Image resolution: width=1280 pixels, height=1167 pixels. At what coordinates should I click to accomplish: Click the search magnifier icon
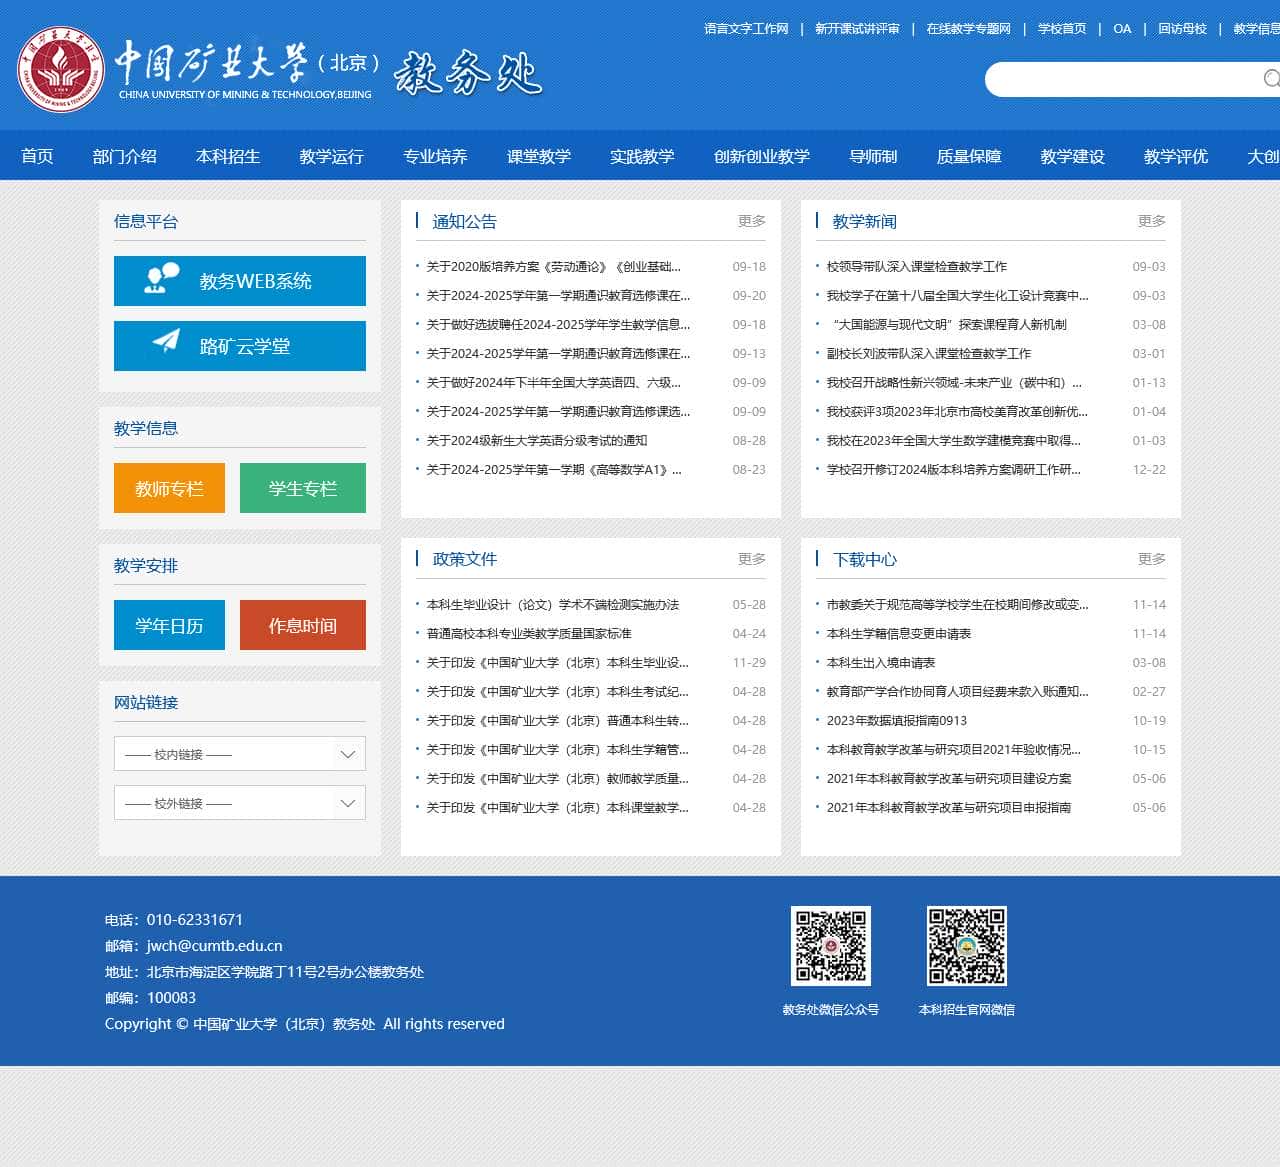1270,79
